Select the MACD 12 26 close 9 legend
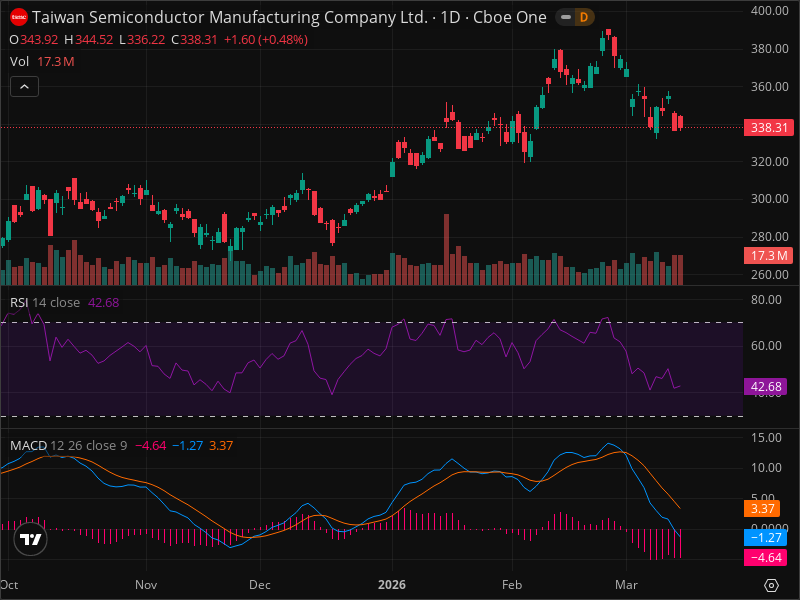Image resolution: width=800 pixels, height=600 pixels. point(68,445)
